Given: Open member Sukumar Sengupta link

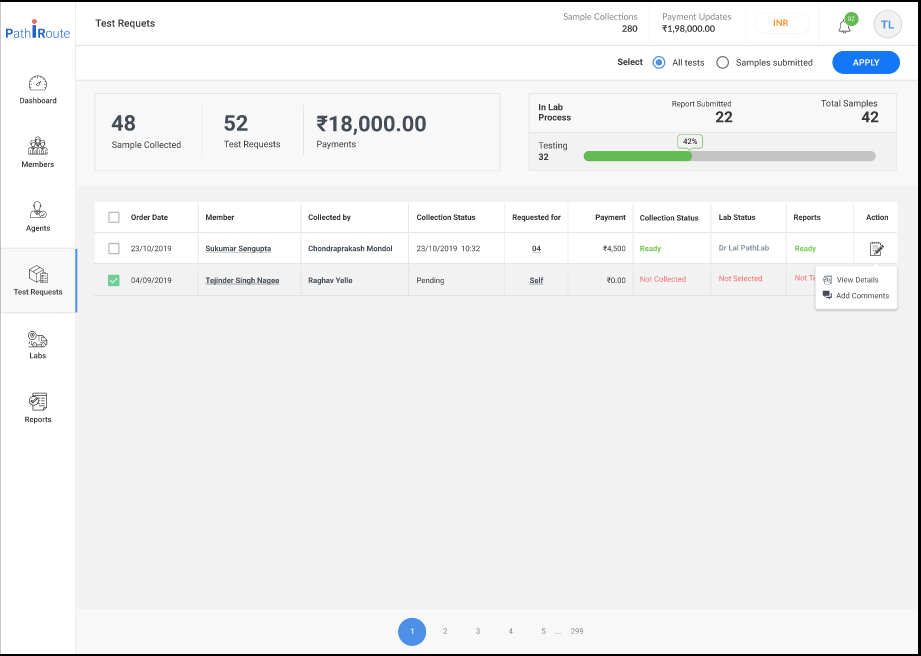Looking at the screenshot, I should tap(238, 248).
